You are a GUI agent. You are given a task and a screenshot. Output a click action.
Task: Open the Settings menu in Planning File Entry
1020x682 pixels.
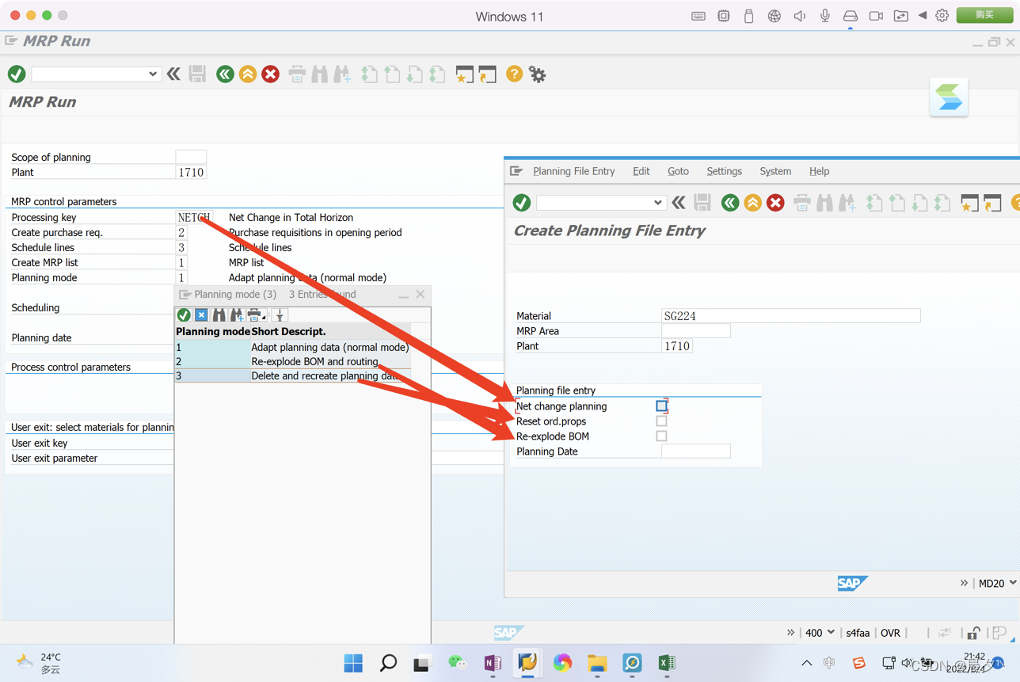[724, 171]
